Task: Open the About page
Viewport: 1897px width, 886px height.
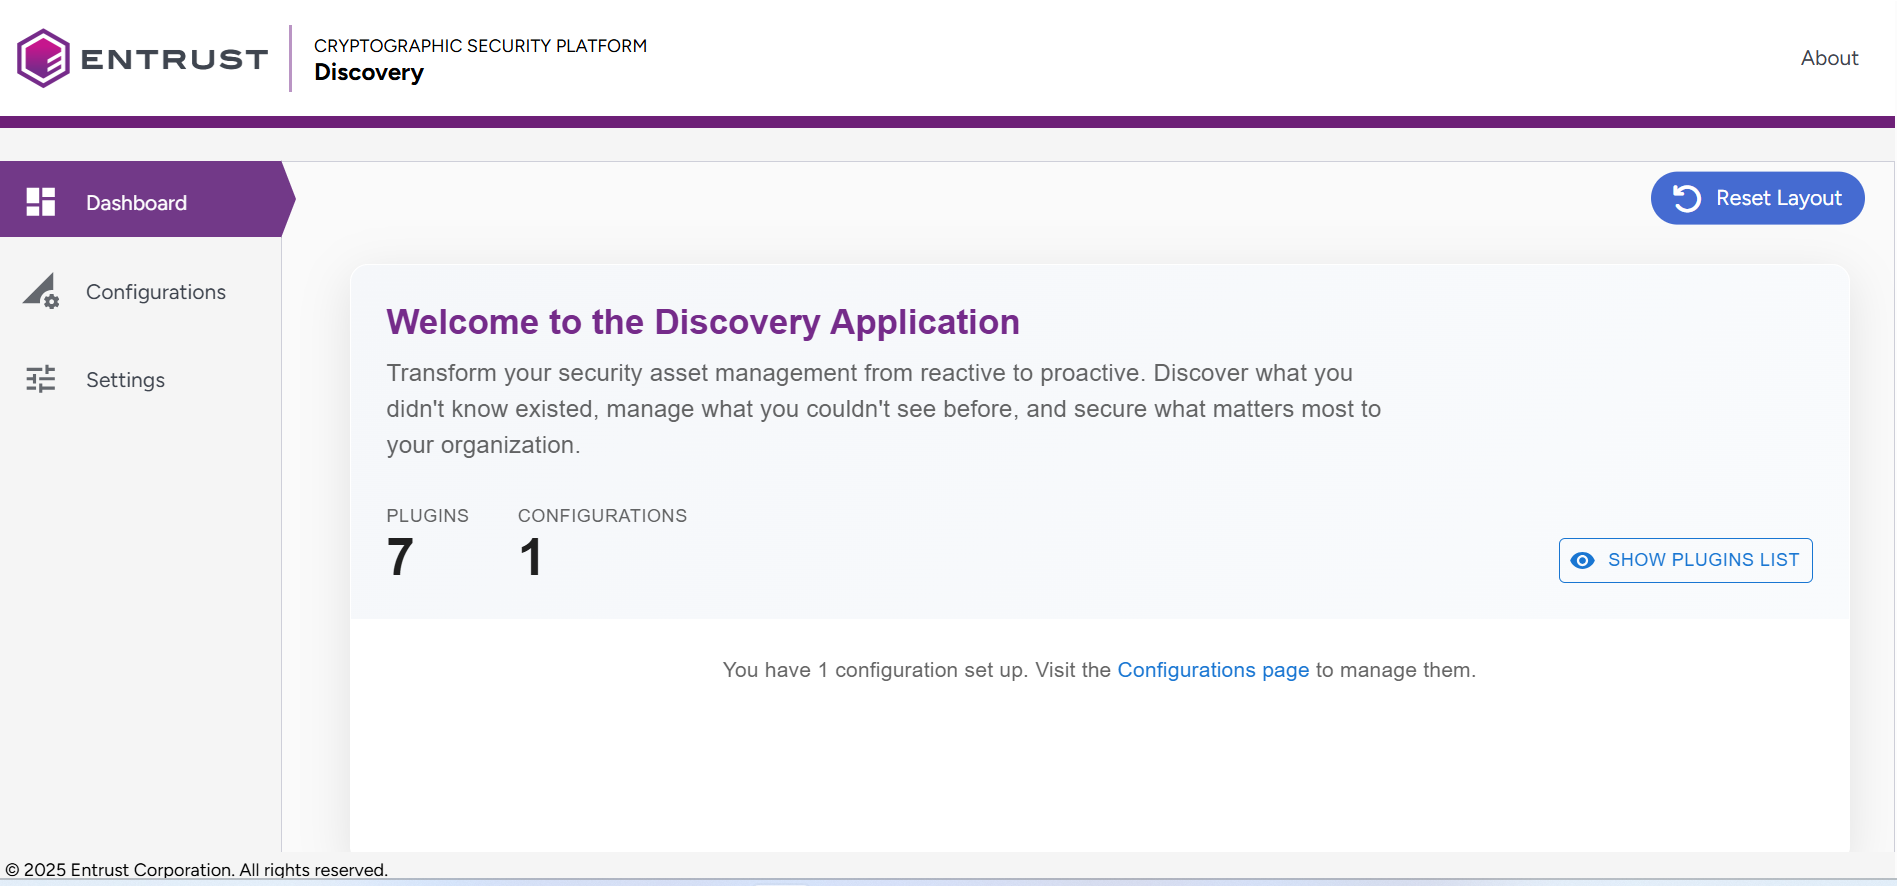Action: (x=1828, y=58)
